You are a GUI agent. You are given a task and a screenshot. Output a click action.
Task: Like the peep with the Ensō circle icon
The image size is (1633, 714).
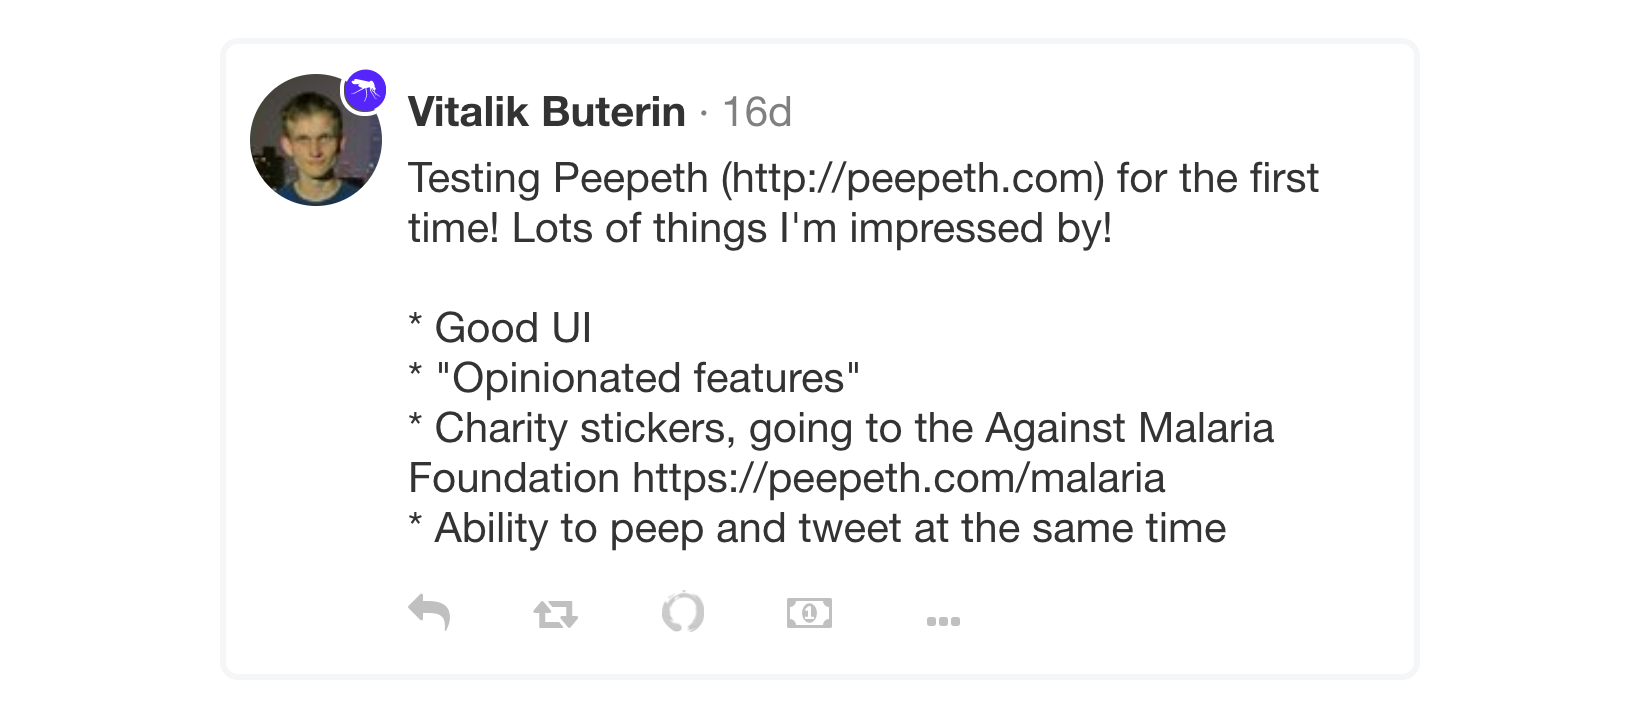coord(683,612)
